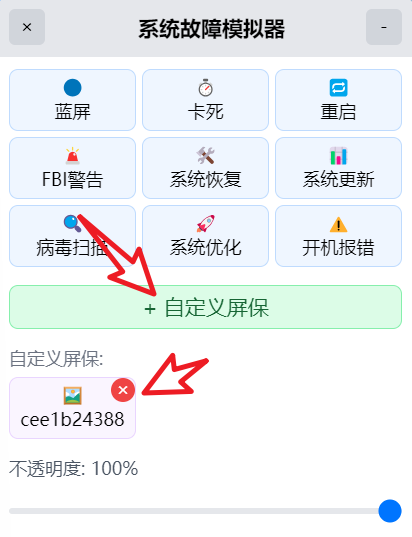Click the rocket icon for 系统优化
Image resolution: width=412 pixels, height=537 pixels.
point(205,223)
